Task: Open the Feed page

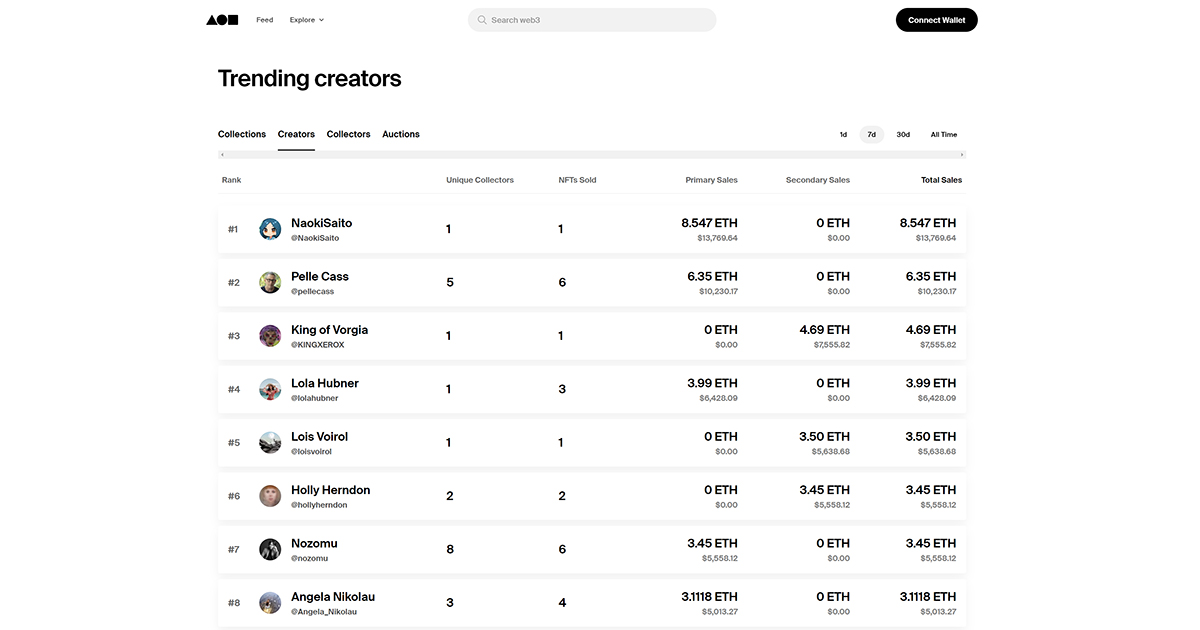Action: (264, 20)
